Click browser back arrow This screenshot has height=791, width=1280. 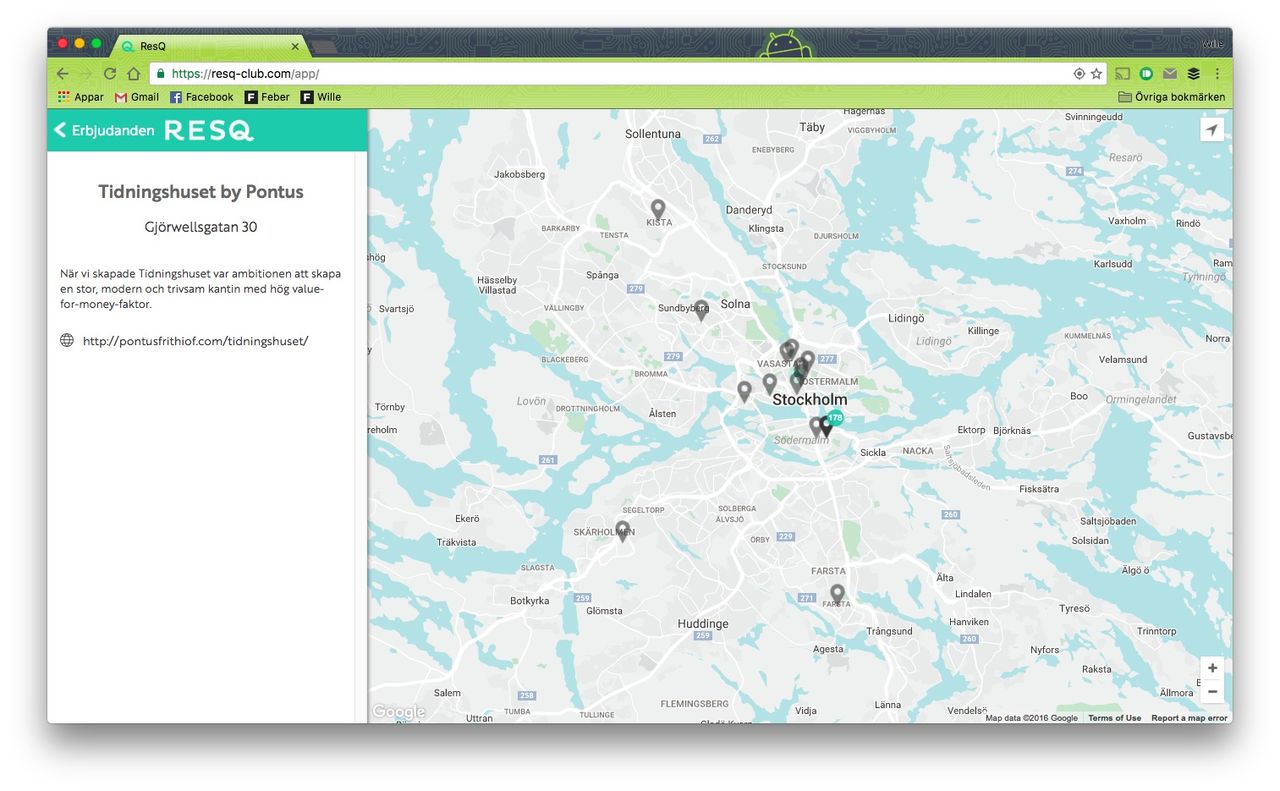coord(62,74)
